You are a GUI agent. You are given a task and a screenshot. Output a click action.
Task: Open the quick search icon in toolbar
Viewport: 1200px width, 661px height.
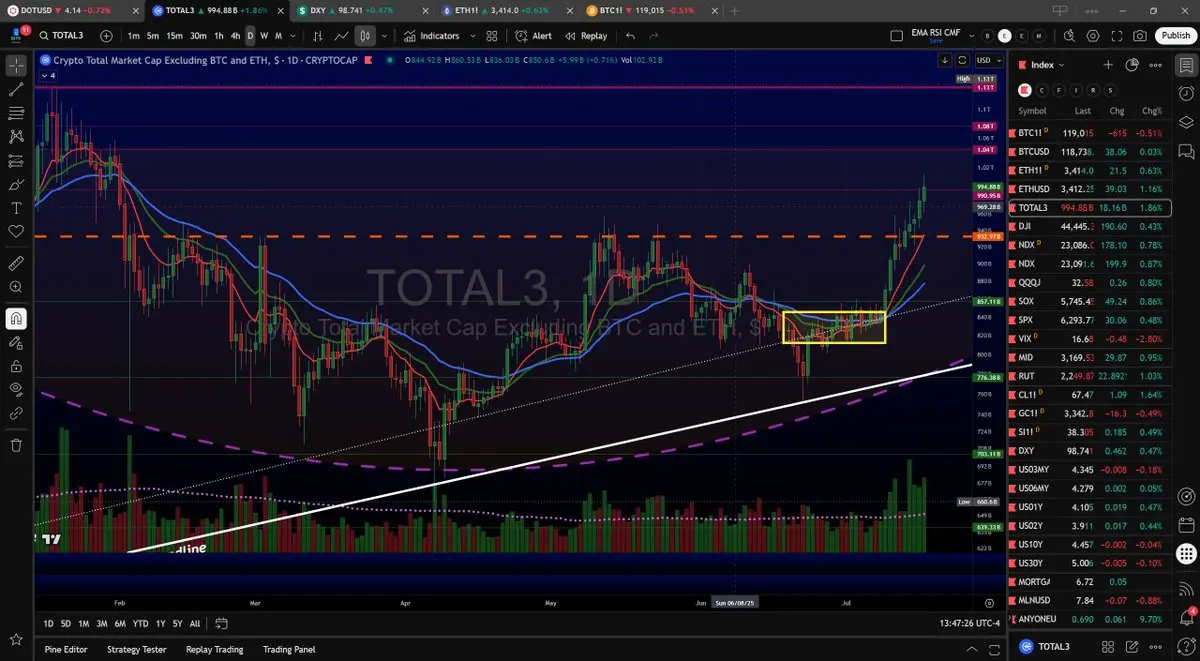1069,36
